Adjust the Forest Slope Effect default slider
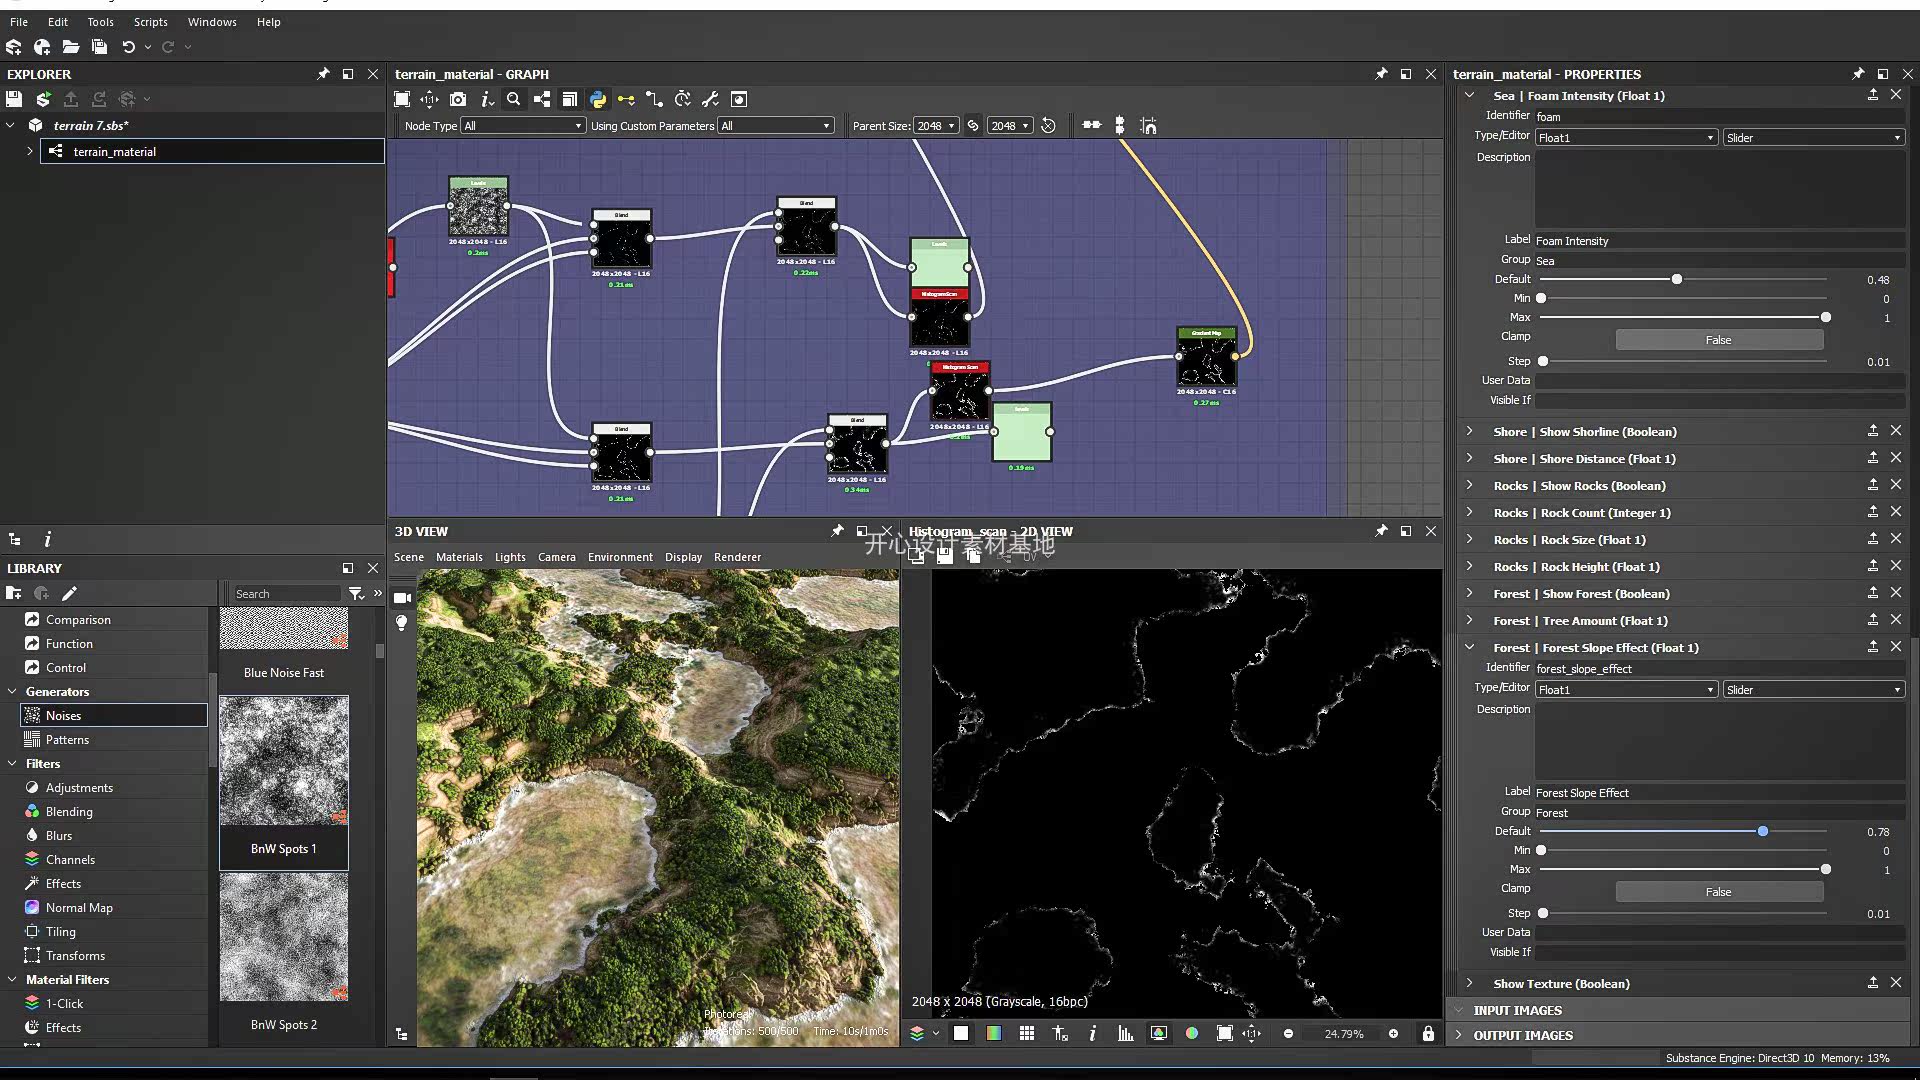The width and height of the screenshot is (1920, 1080). 1762,831
